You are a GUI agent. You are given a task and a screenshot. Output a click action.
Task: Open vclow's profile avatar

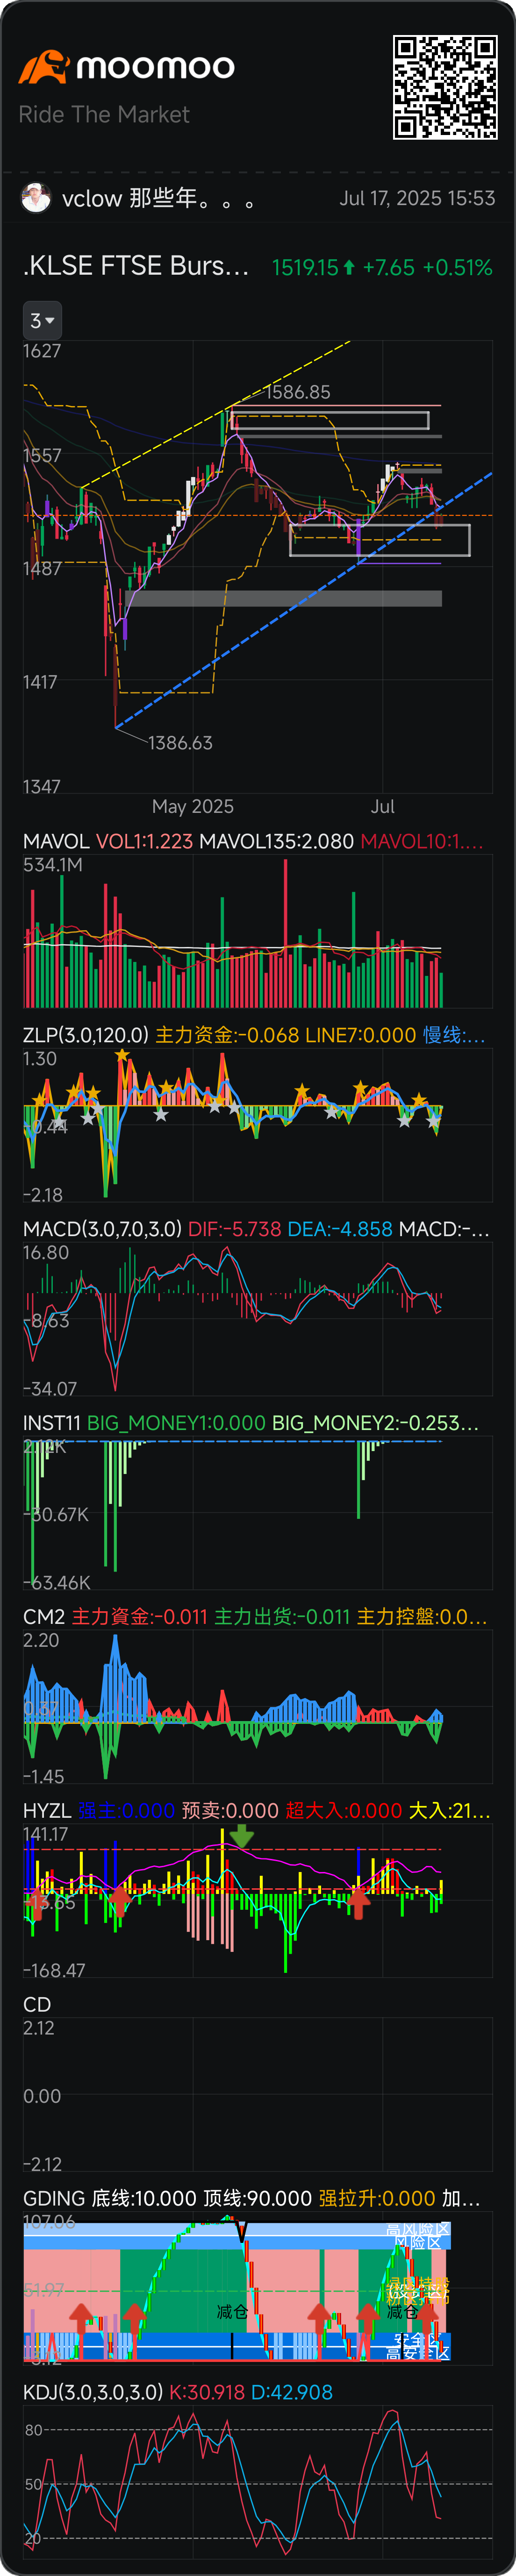click(36, 198)
